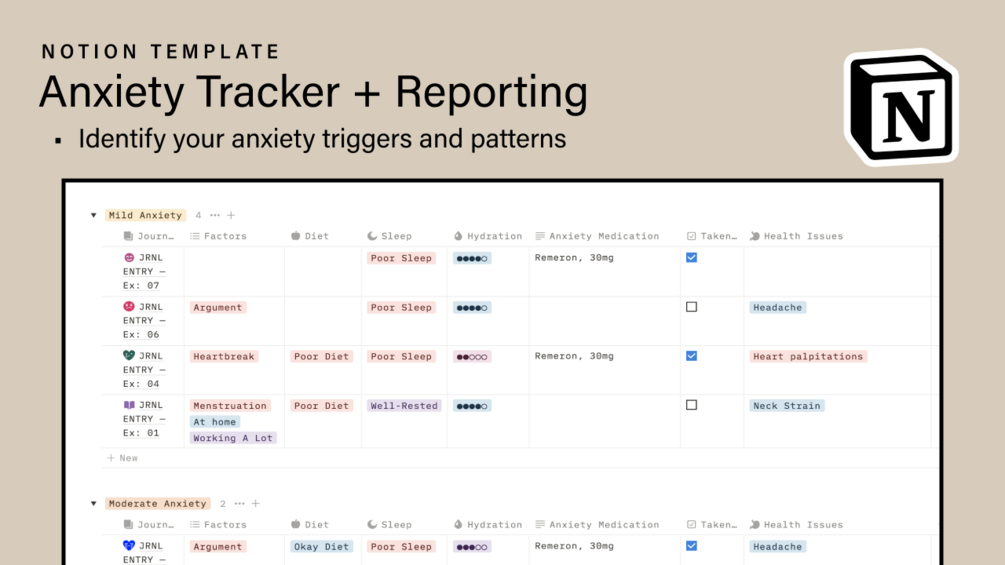Click the Hydration drop icon in Moderate Anxiety header

tap(458, 524)
